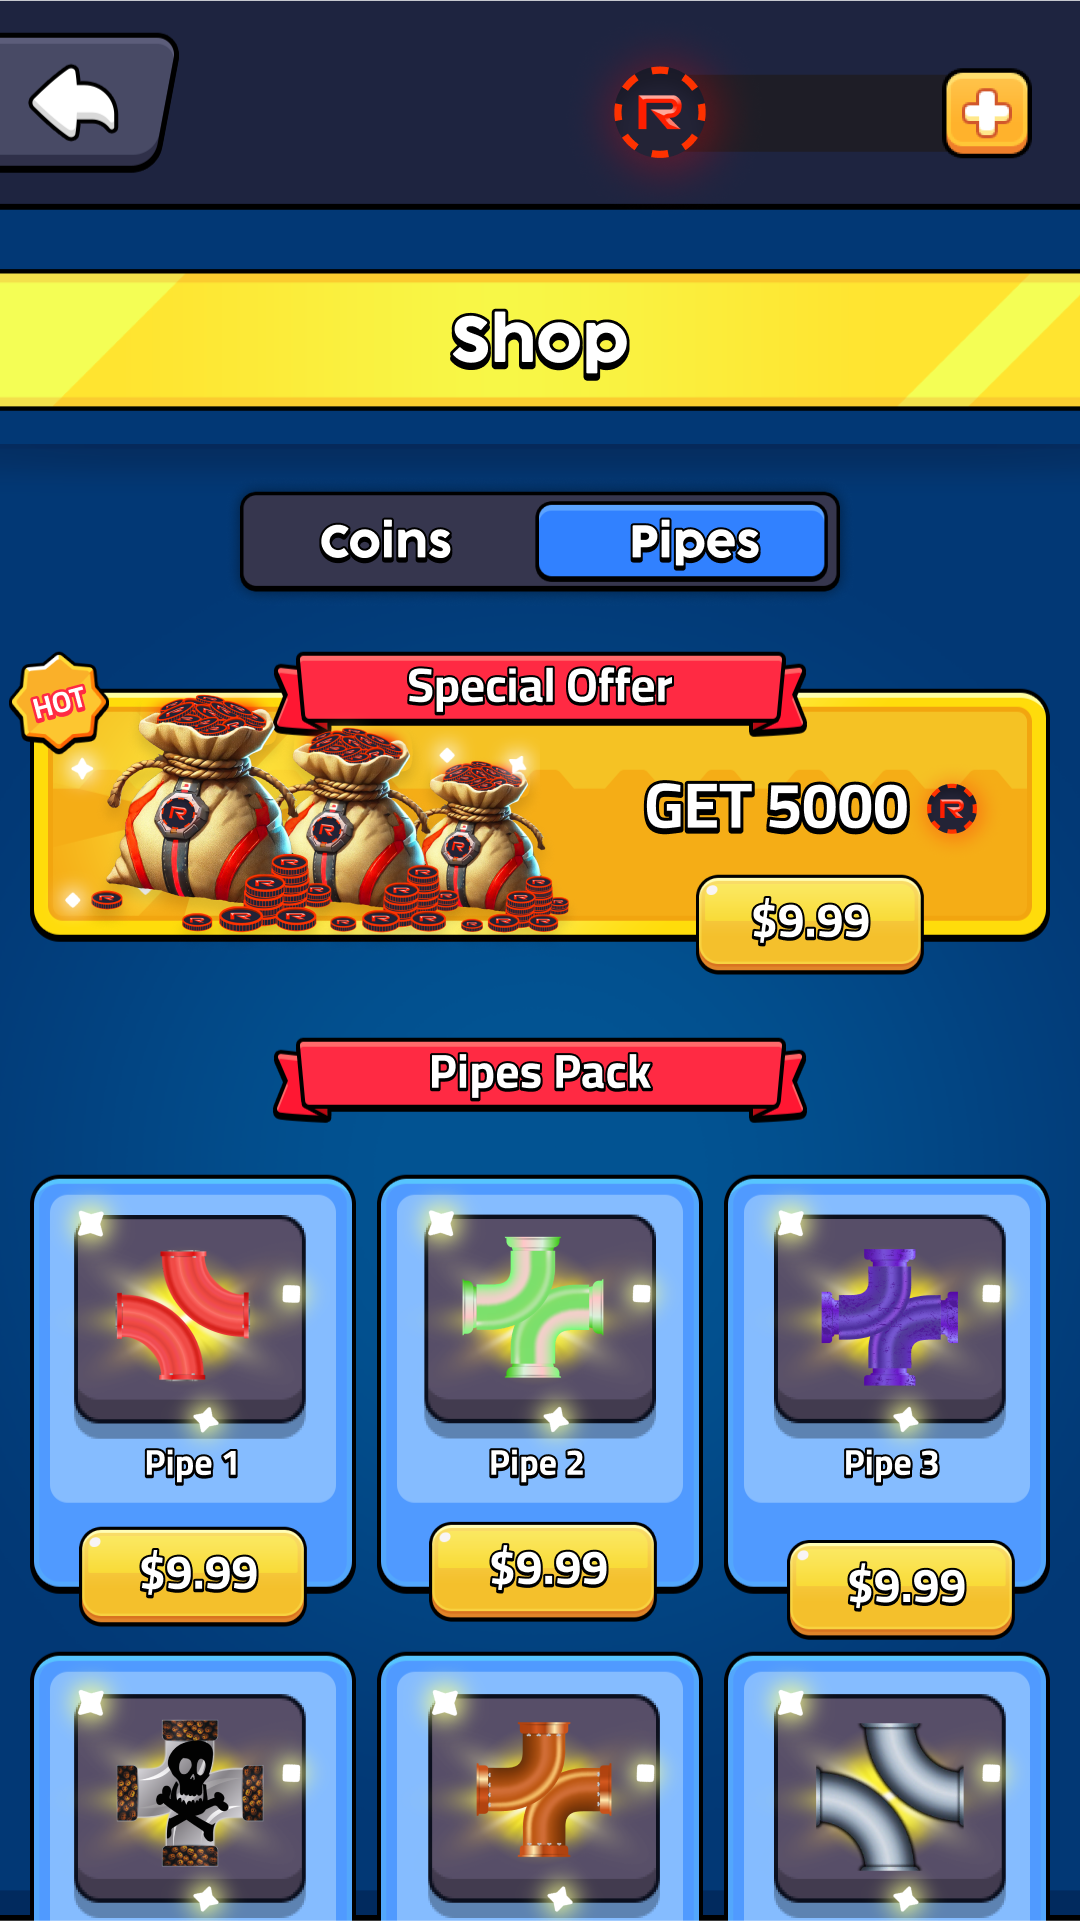Tap the Special Offer ribbon banner

540,689
